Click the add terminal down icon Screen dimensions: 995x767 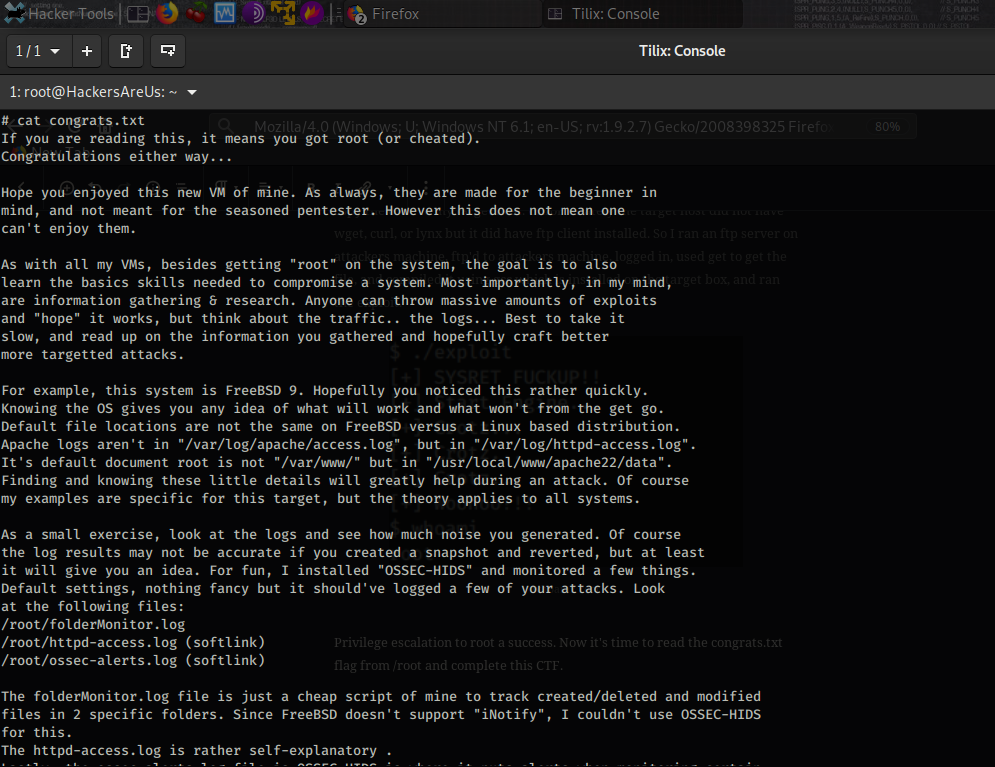[x=167, y=51]
